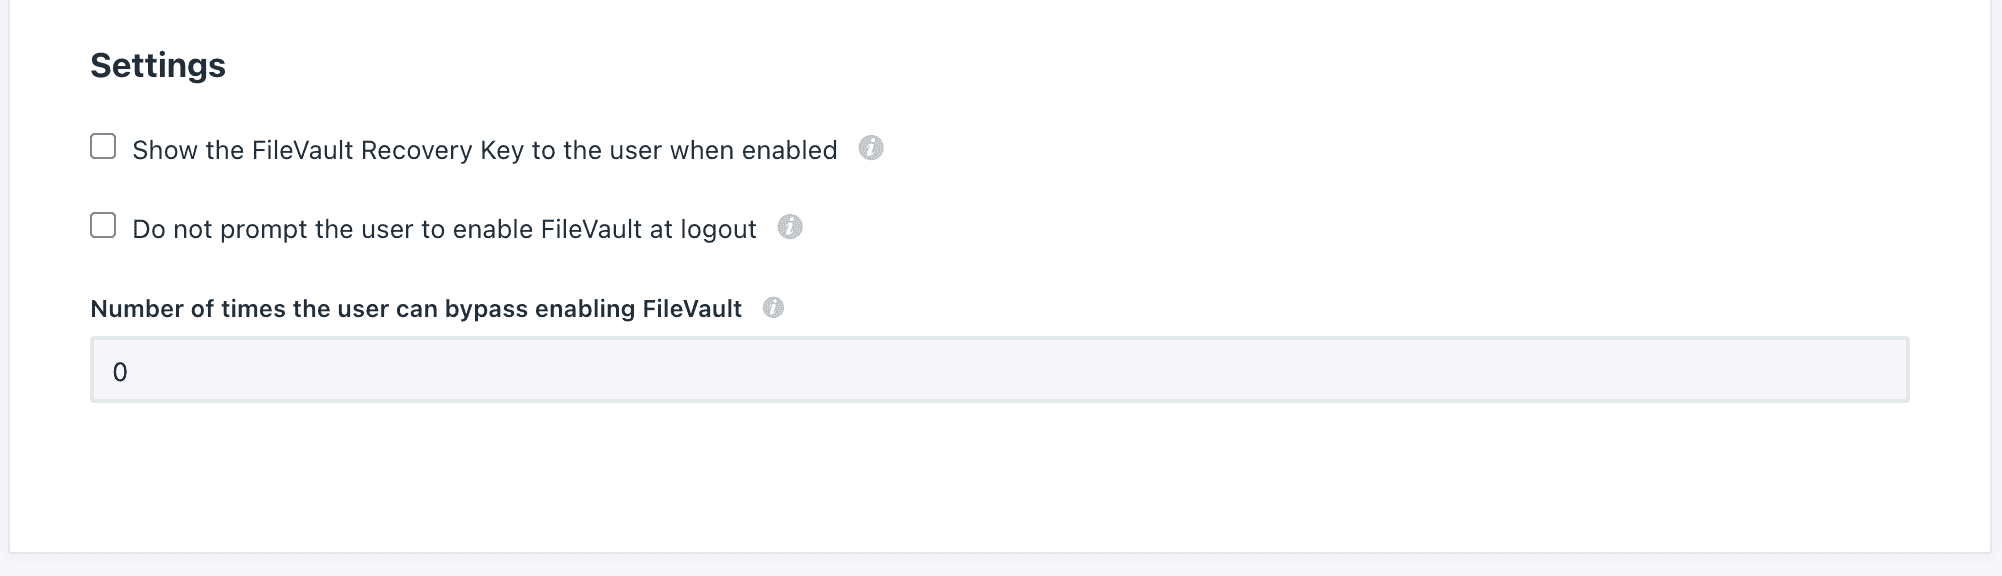The image size is (2002, 576).
Task: Enable Show the FileVault Recovery Key checkbox
Action: click(103, 147)
